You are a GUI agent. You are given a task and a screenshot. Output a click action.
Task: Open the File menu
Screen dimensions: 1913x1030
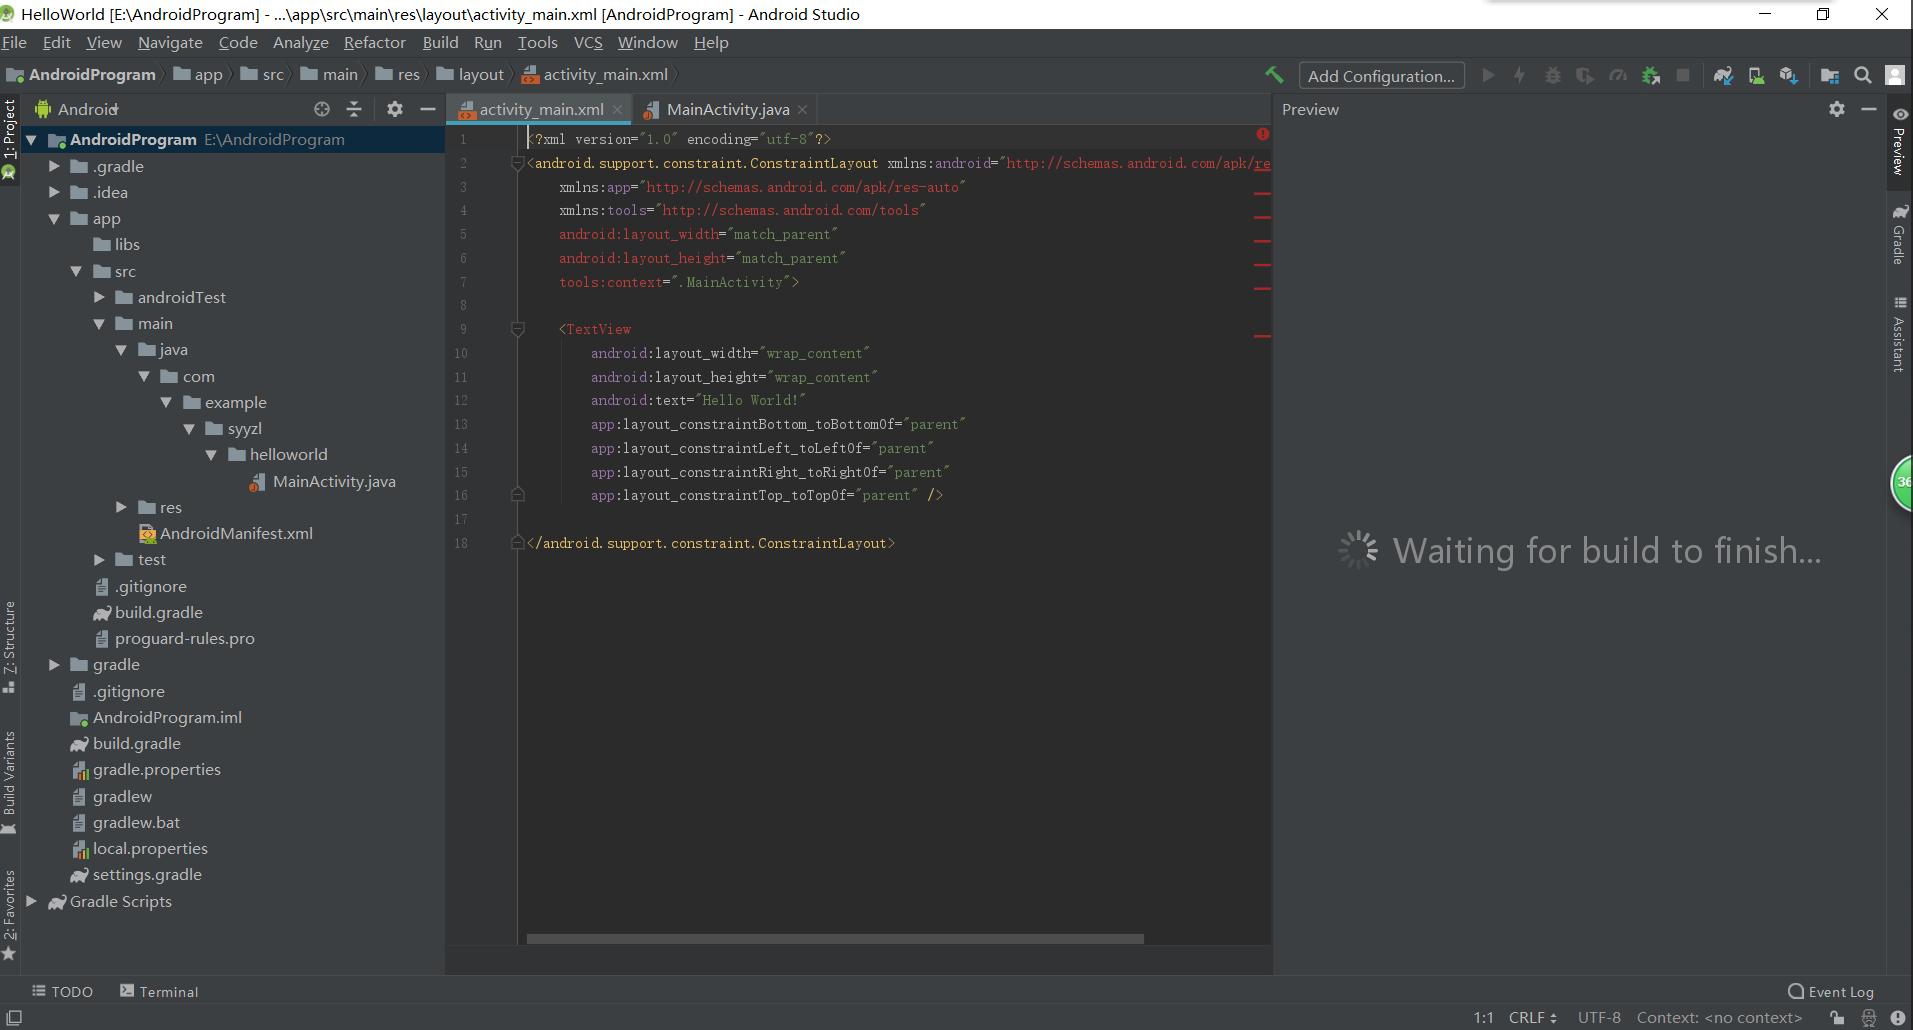[x=14, y=43]
